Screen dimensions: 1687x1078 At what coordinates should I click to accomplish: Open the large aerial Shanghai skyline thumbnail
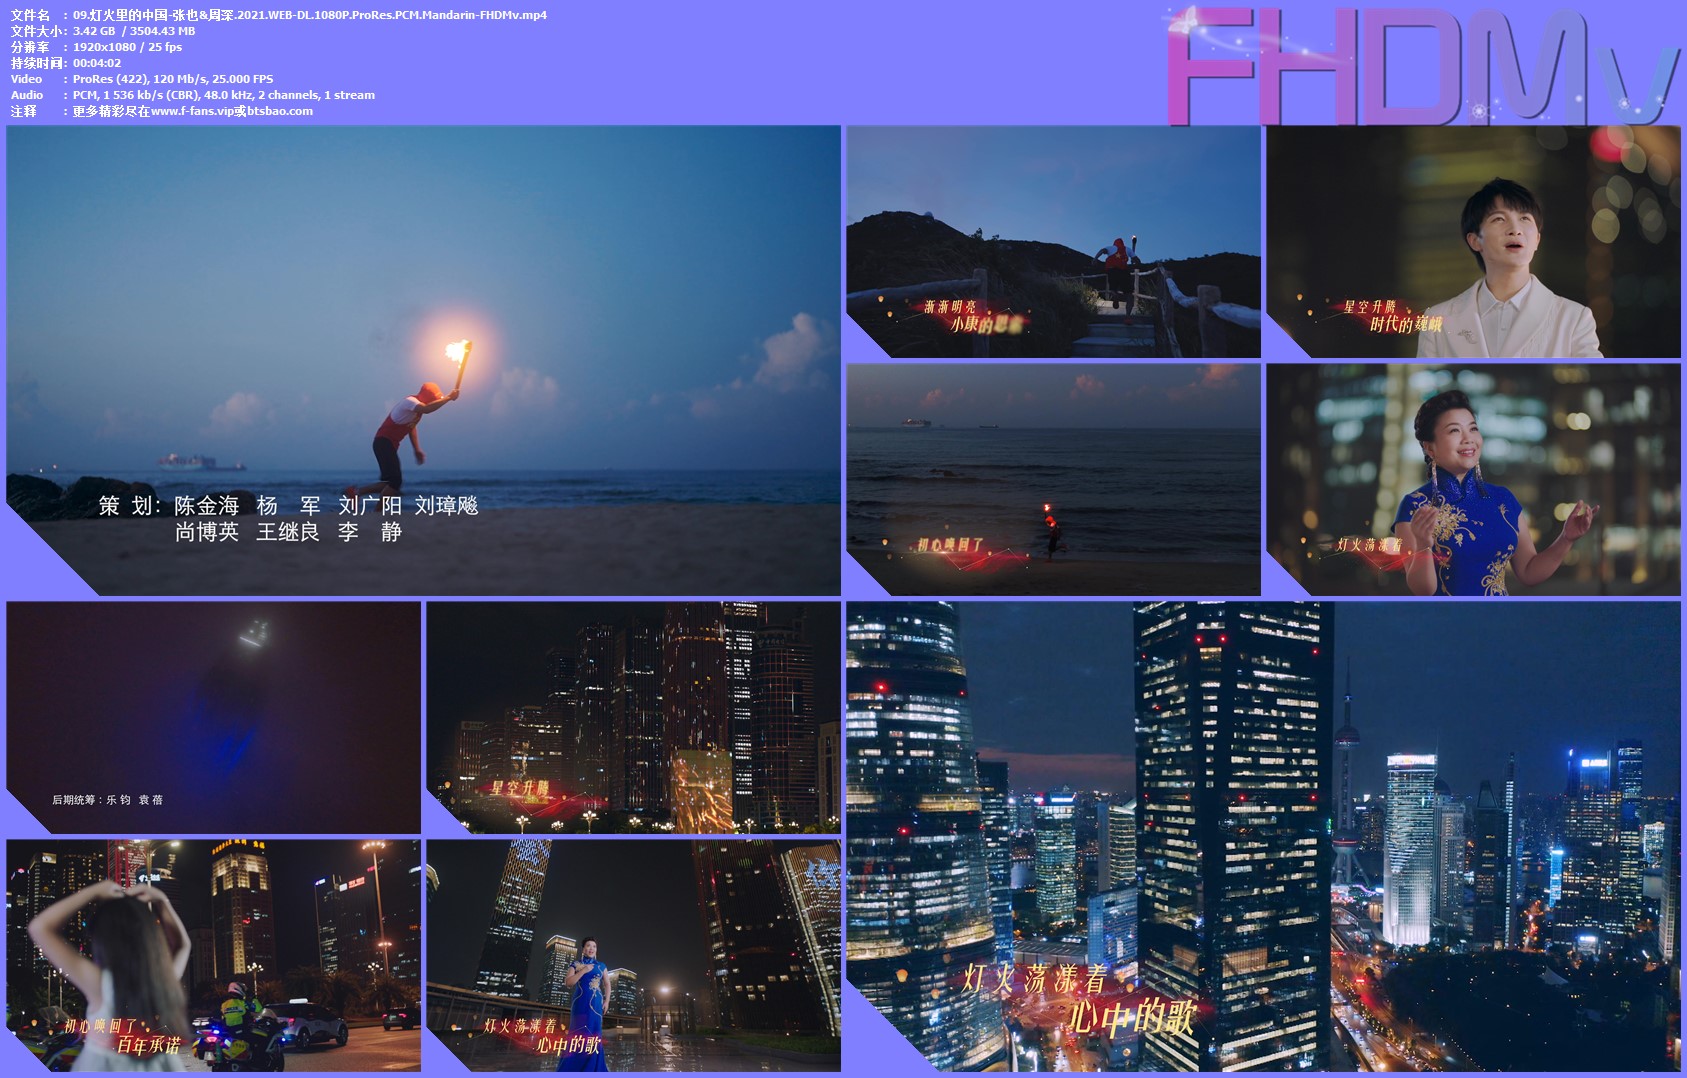(x=1263, y=836)
